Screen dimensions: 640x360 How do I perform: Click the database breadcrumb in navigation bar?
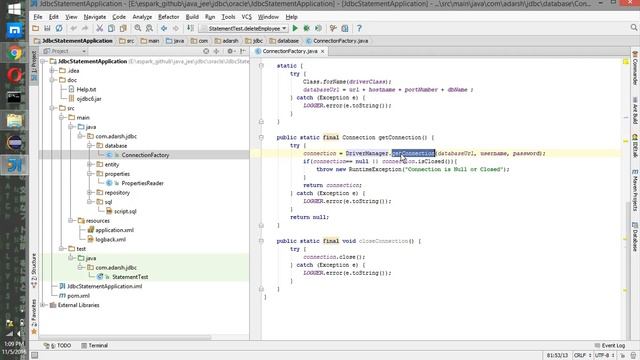(x=284, y=41)
